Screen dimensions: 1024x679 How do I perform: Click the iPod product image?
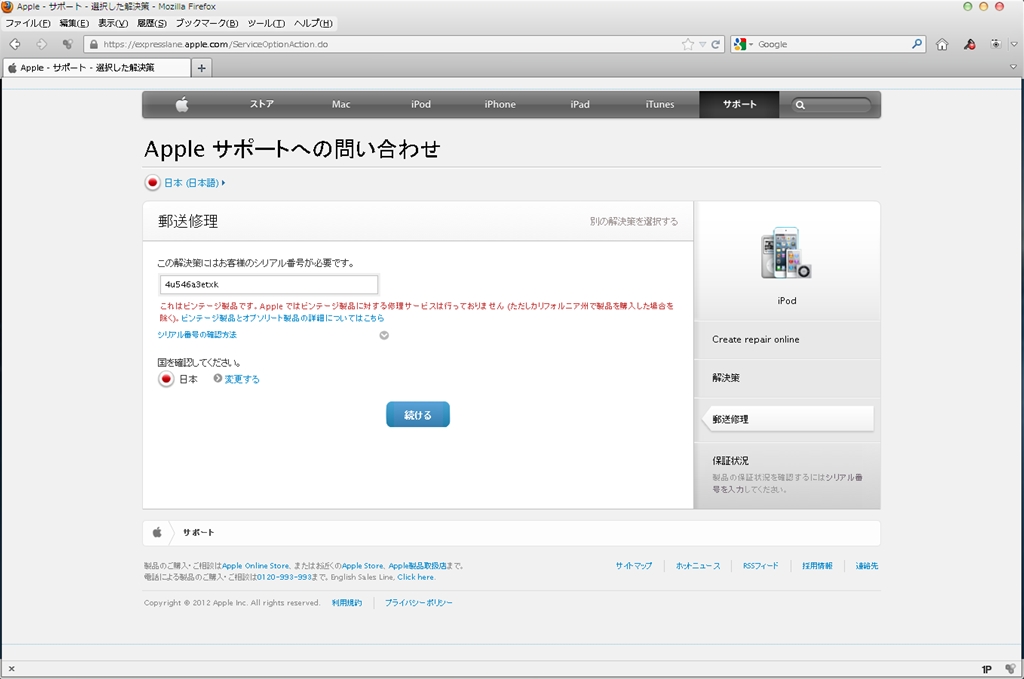pos(786,253)
